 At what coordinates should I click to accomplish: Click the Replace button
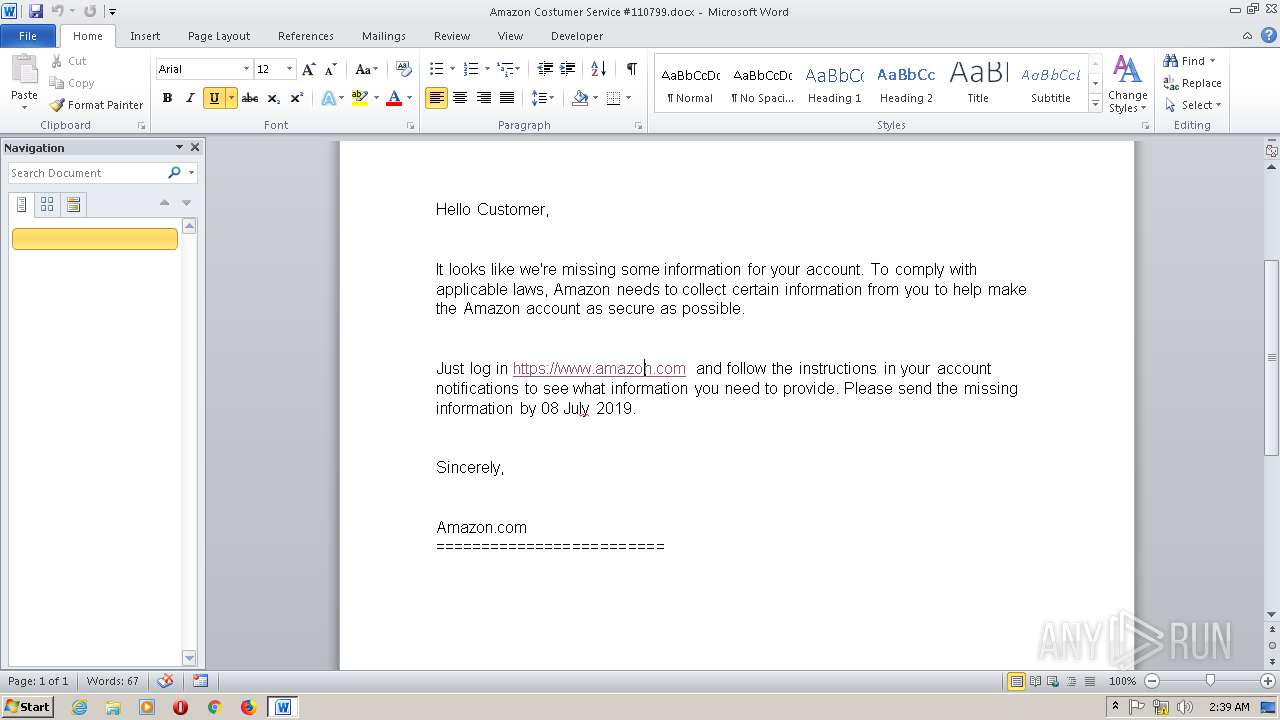[1192, 83]
